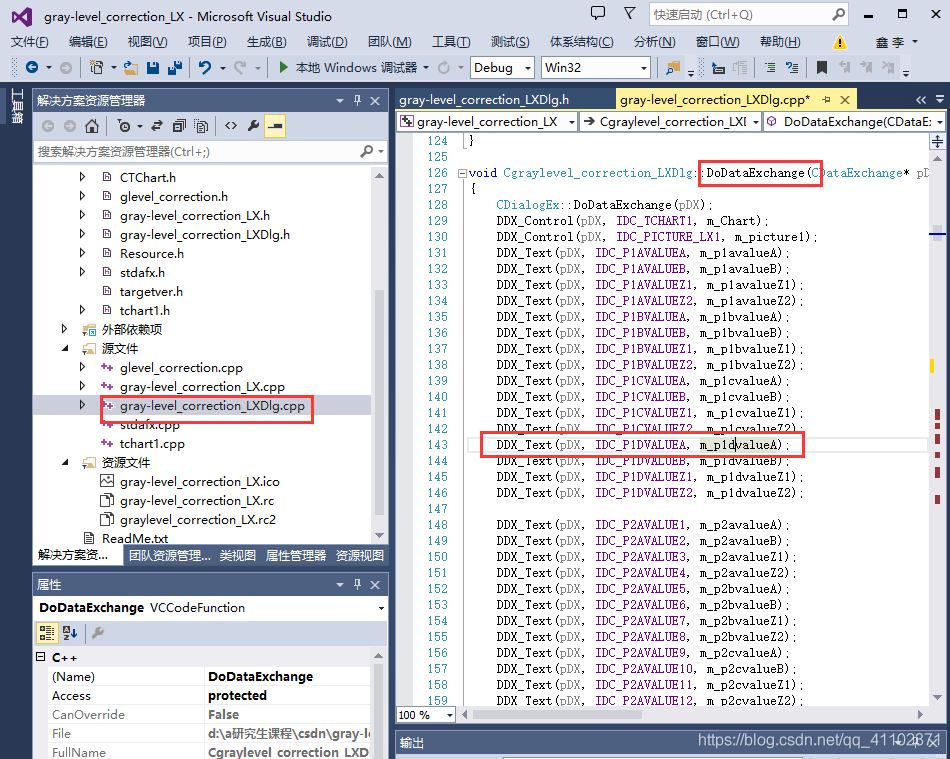The width and height of the screenshot is (950, 759).
Task: Open the 调试(D) menu
Action: (x=327, y=42)
